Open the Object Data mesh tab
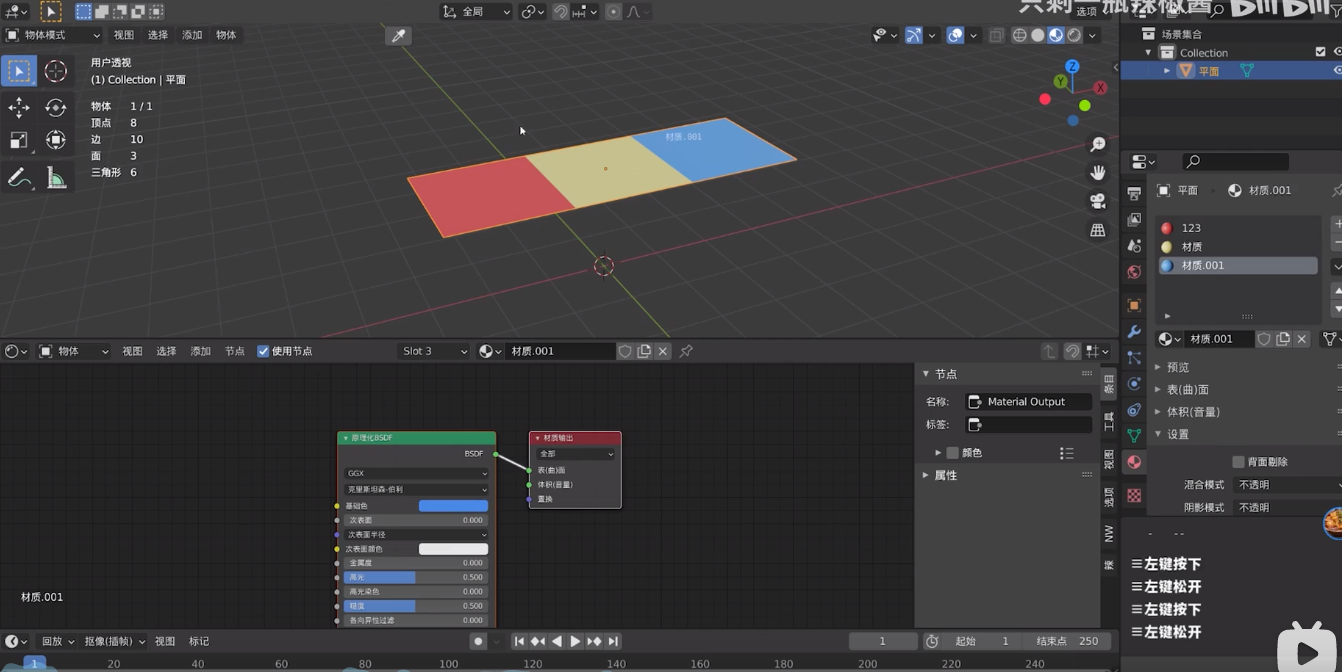The image size is (1342, 672). (1134, 436)
